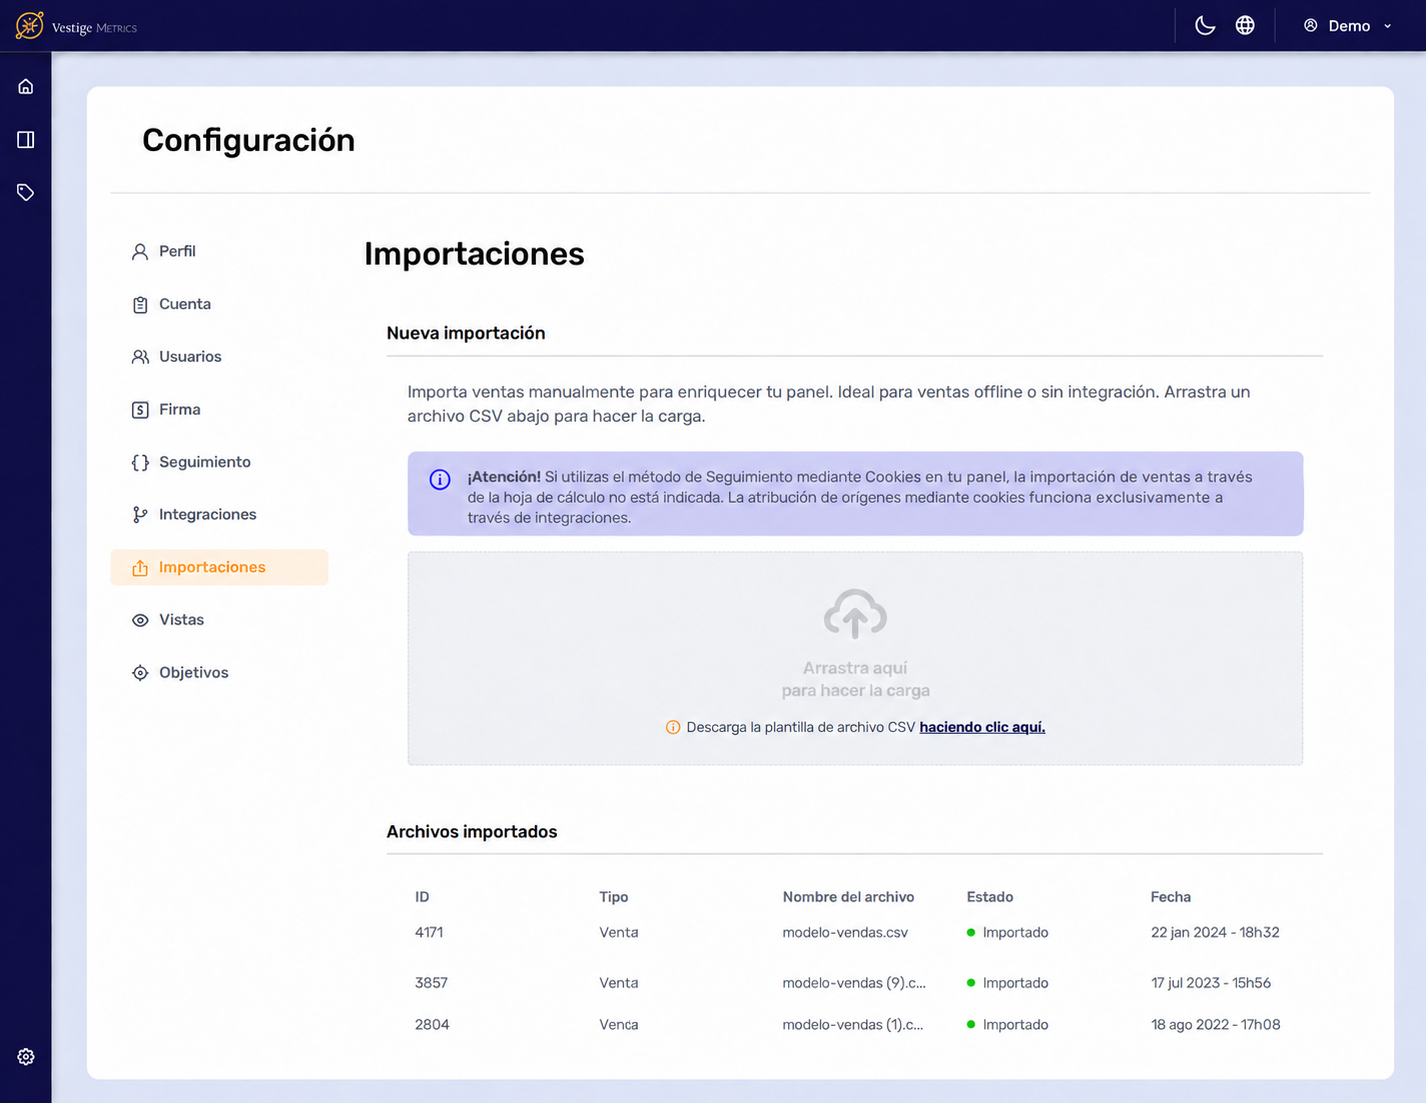Click the Vestige Metrics logo
The image size is (1426, 1103).
[x=76, y=26]
